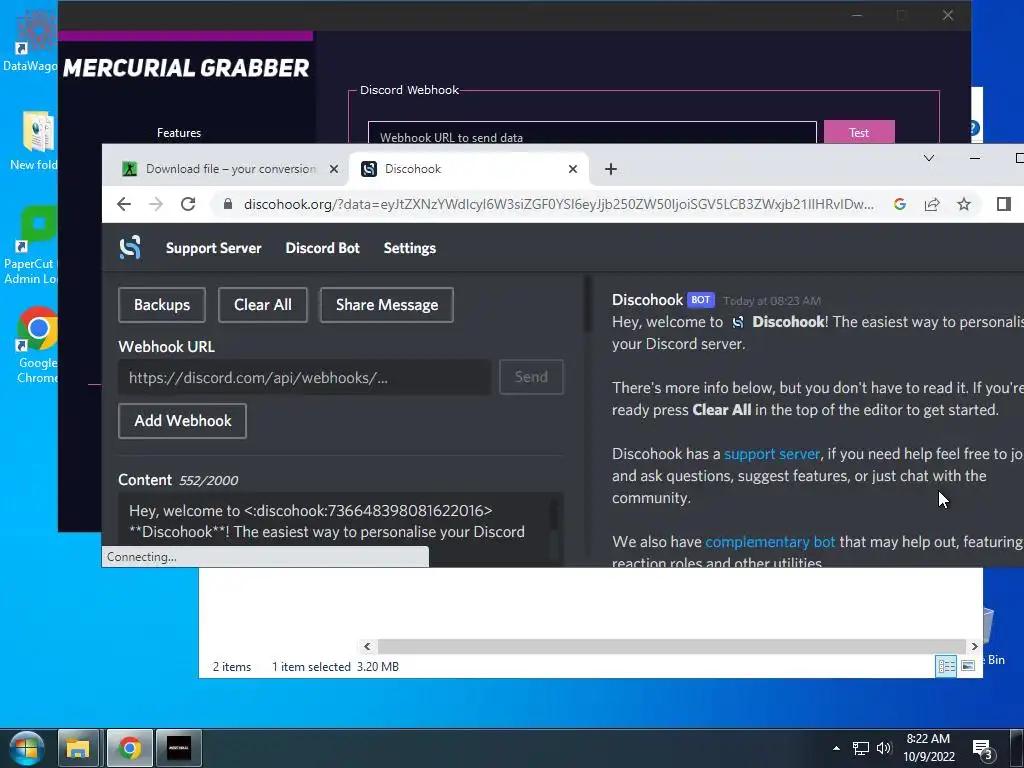Click the Explorer horizontal scrollbar track
The image size is (1024, 768).
pyautogui.click(x=671, y=647)
